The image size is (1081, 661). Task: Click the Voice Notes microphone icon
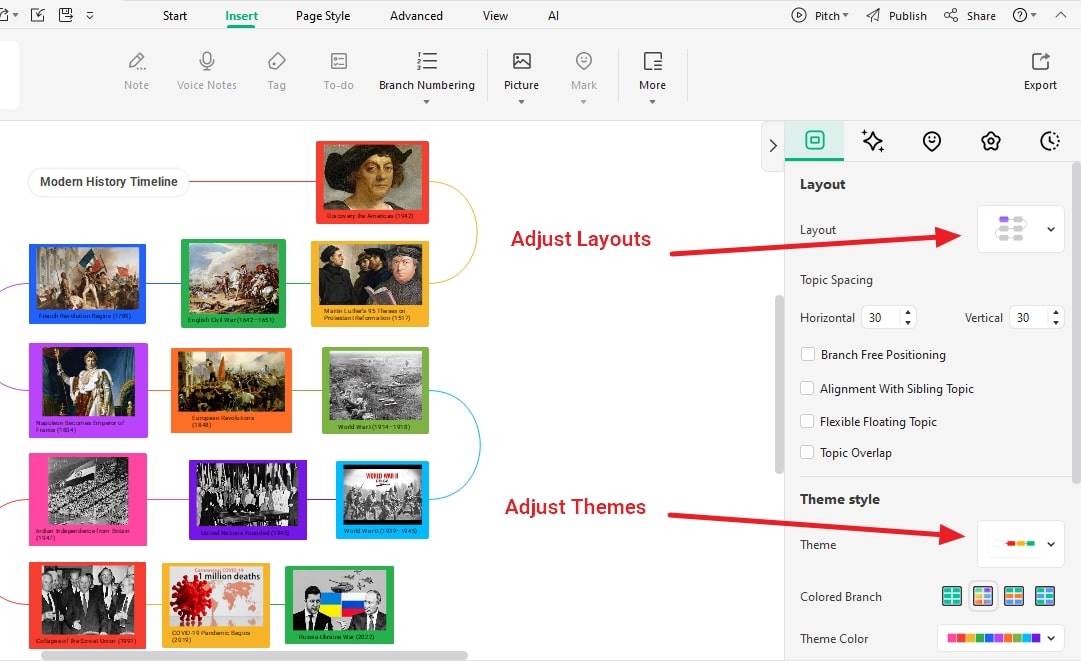(x=206, y=62)
